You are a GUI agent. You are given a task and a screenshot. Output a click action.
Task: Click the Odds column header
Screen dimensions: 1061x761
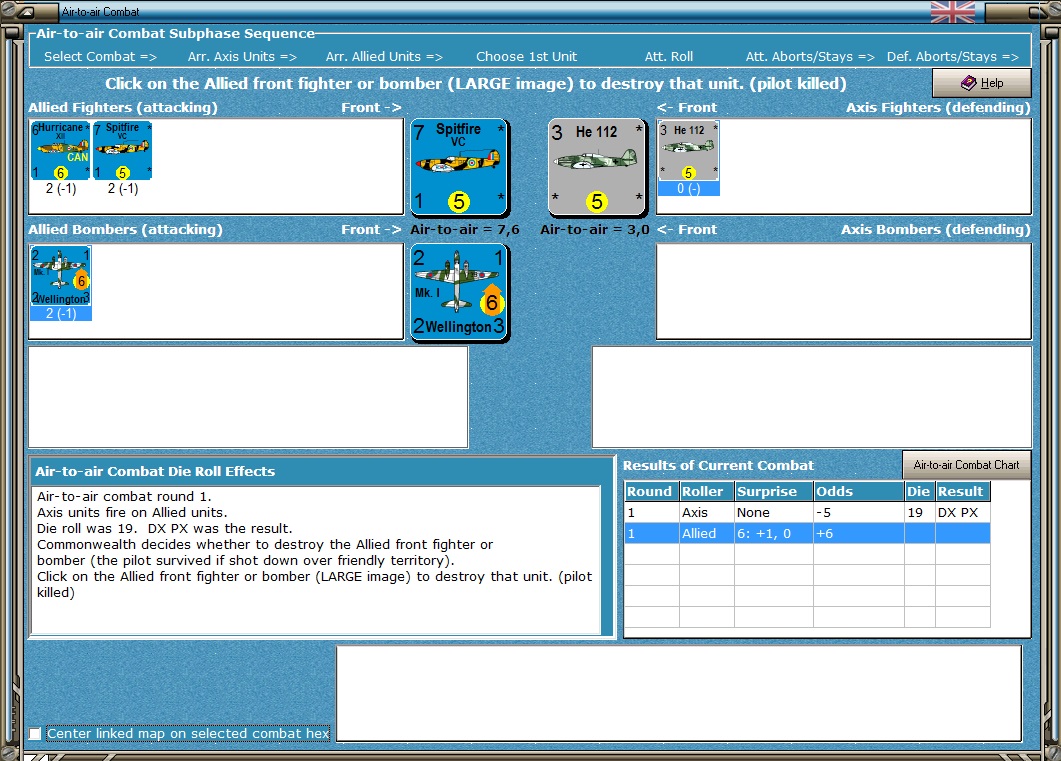859,491
